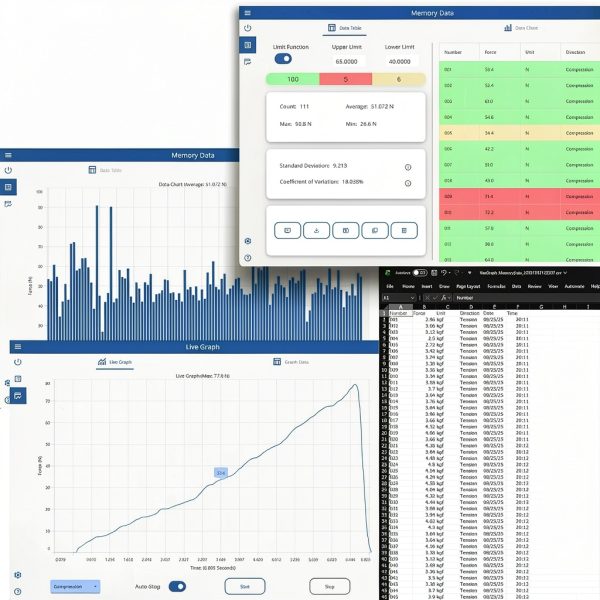Open hamburger menu in chart Memory Data window
Image resolution: width=600 pixels, height=600 pixels.
(8, 155)
